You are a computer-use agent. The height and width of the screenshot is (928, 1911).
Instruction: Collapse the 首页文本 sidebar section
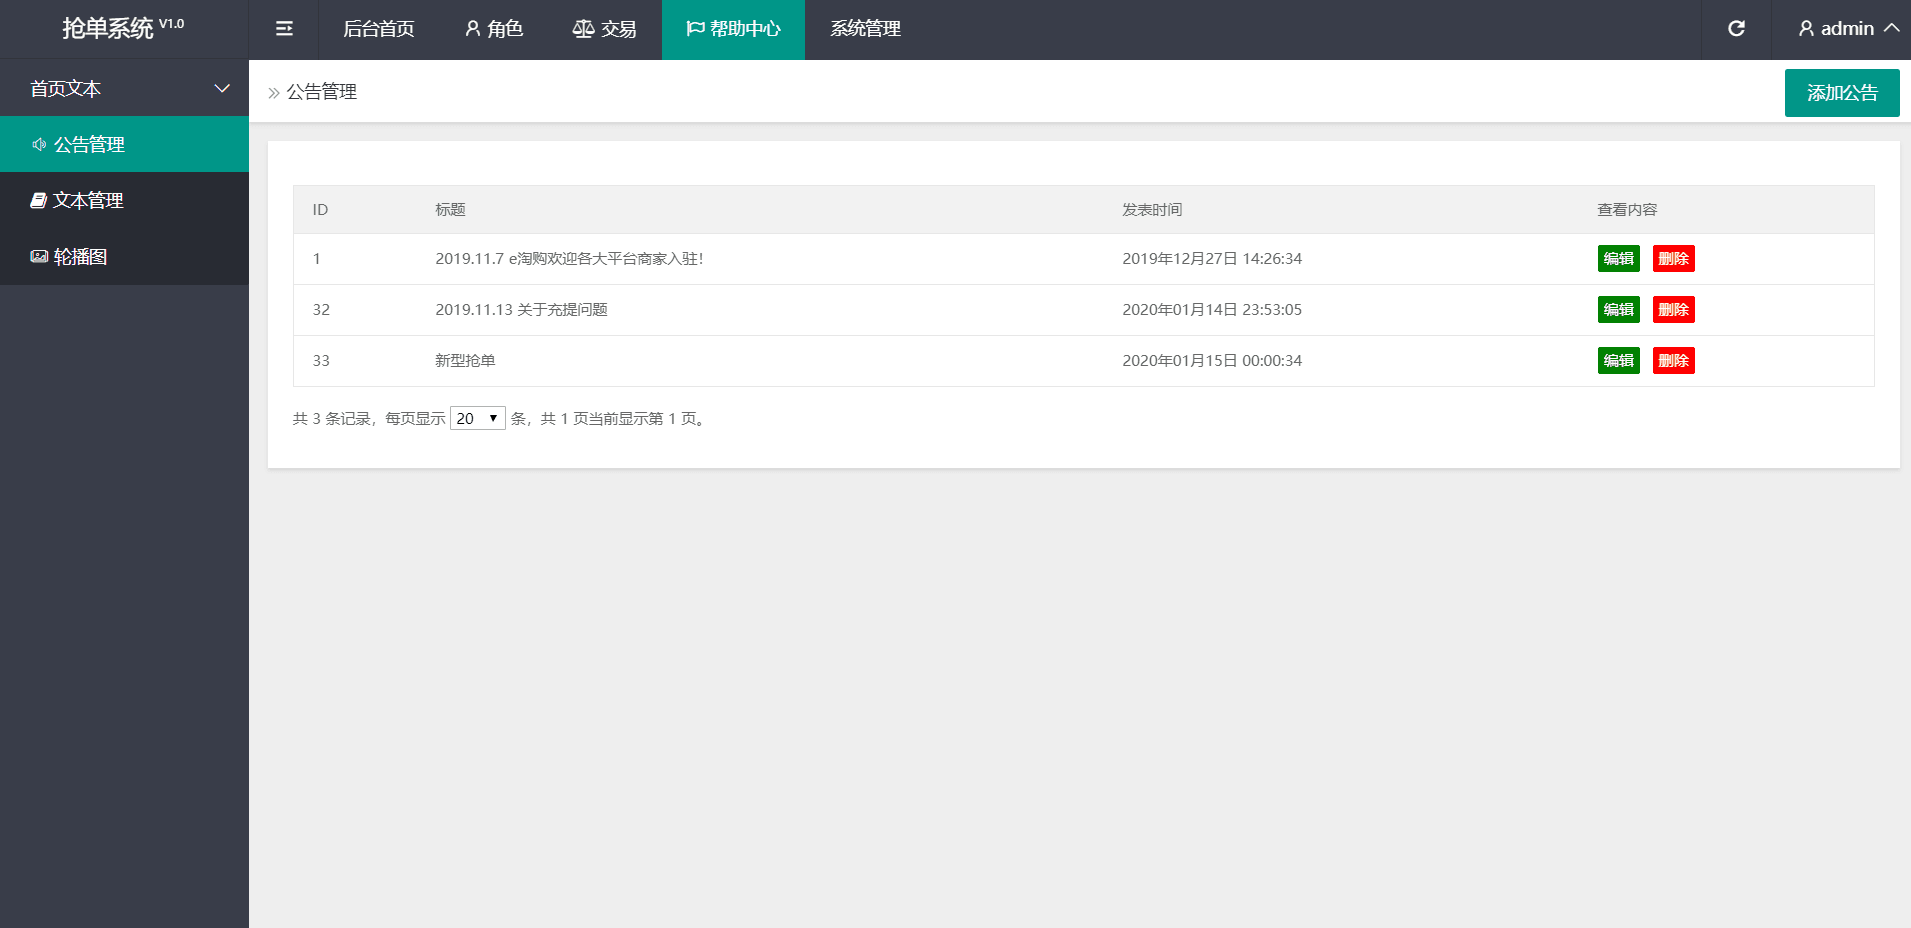[x=124, y=89]
